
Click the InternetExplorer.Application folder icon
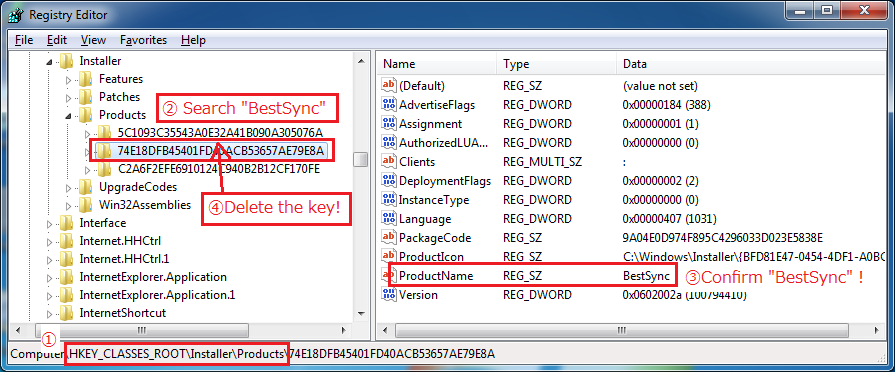tap(66, 277)
